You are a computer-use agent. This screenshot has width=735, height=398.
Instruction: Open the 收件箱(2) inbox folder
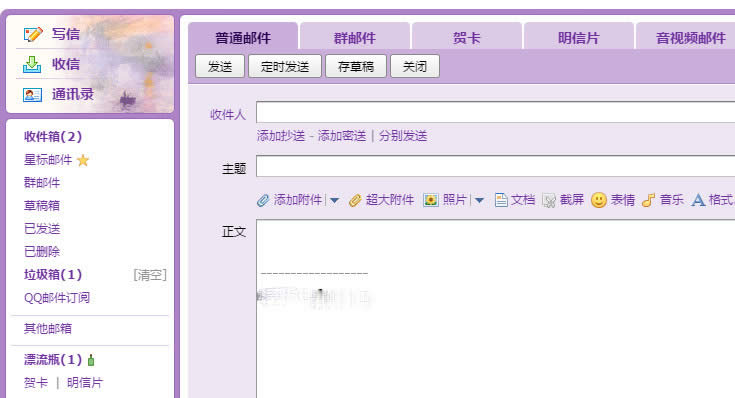pos(53,136)
